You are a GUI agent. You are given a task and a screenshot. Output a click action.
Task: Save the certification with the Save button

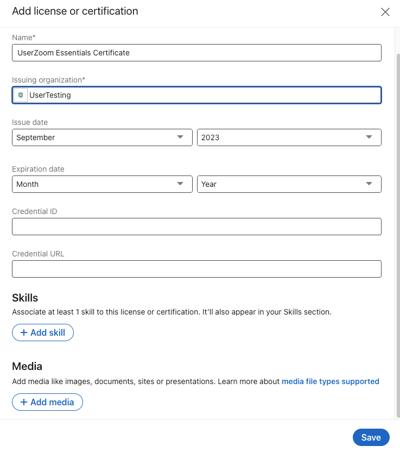point(371,437)
